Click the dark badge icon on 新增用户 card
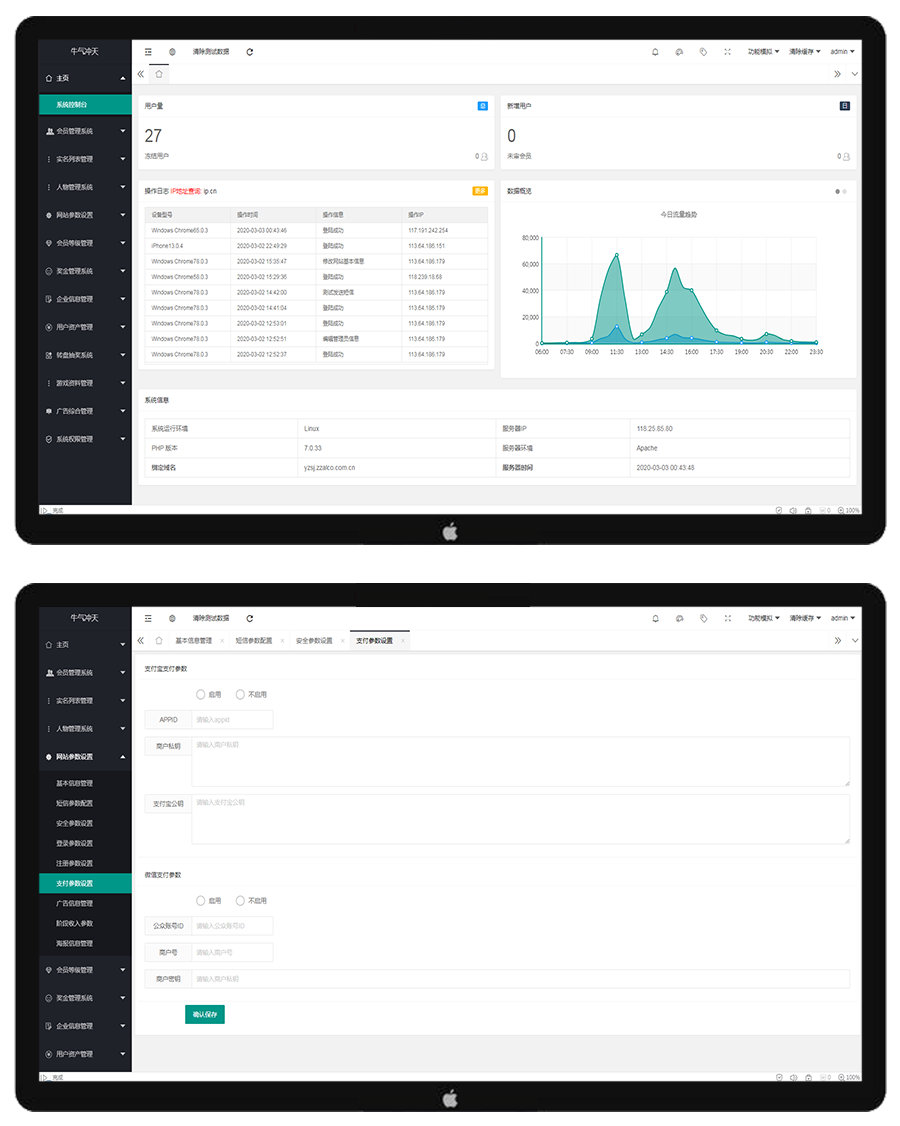Viewport: 900px width, 1126px height. pyautogui.click(x=845, y=106)
